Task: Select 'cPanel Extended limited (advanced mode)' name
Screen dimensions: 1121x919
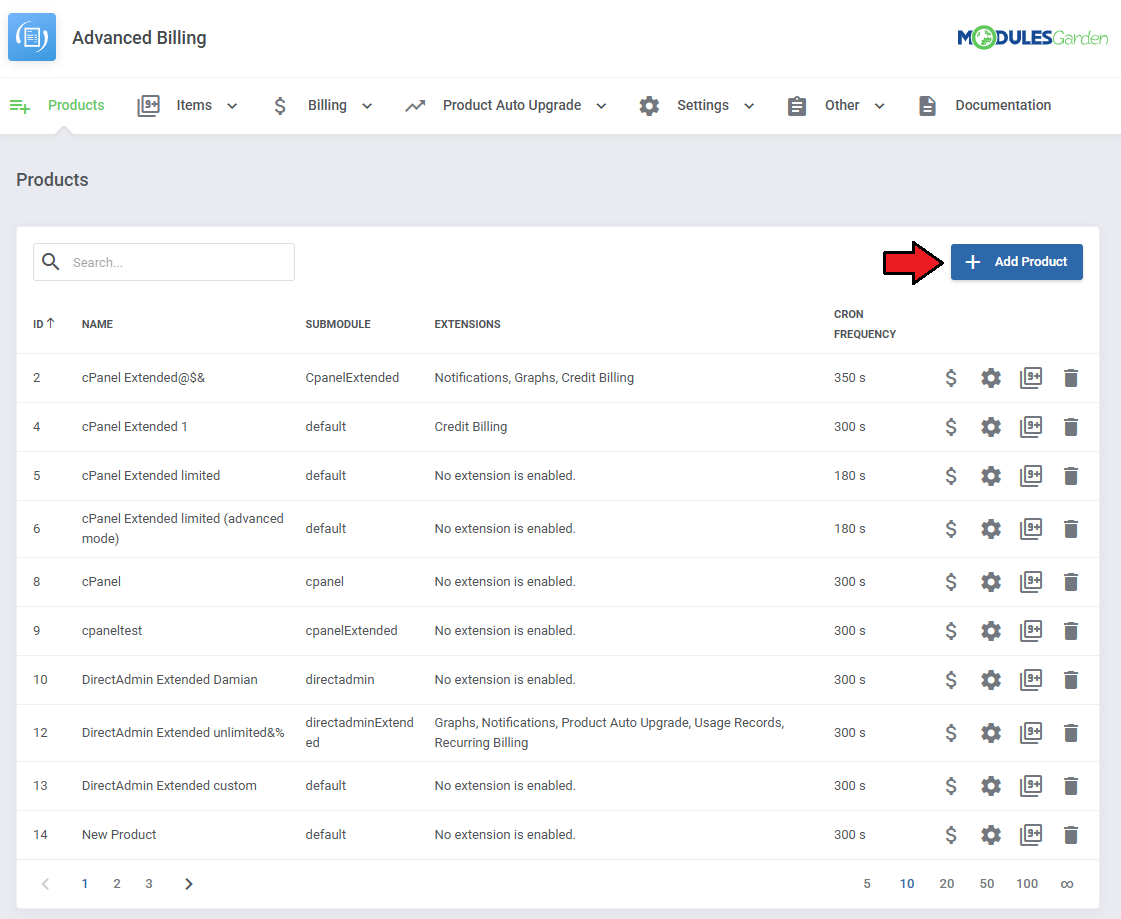Action: (182, 529)
